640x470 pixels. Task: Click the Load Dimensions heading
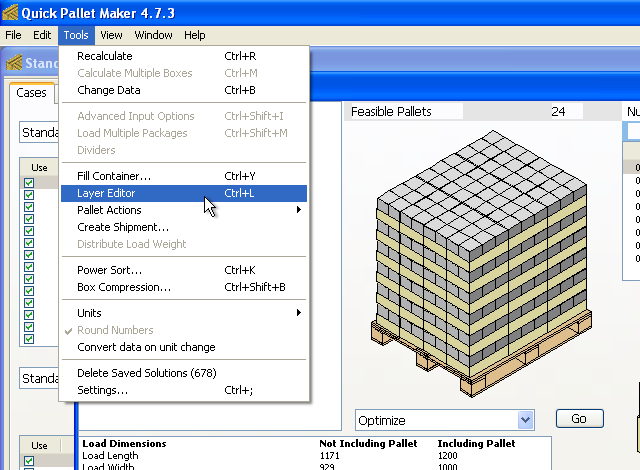(x=124, y=443)
